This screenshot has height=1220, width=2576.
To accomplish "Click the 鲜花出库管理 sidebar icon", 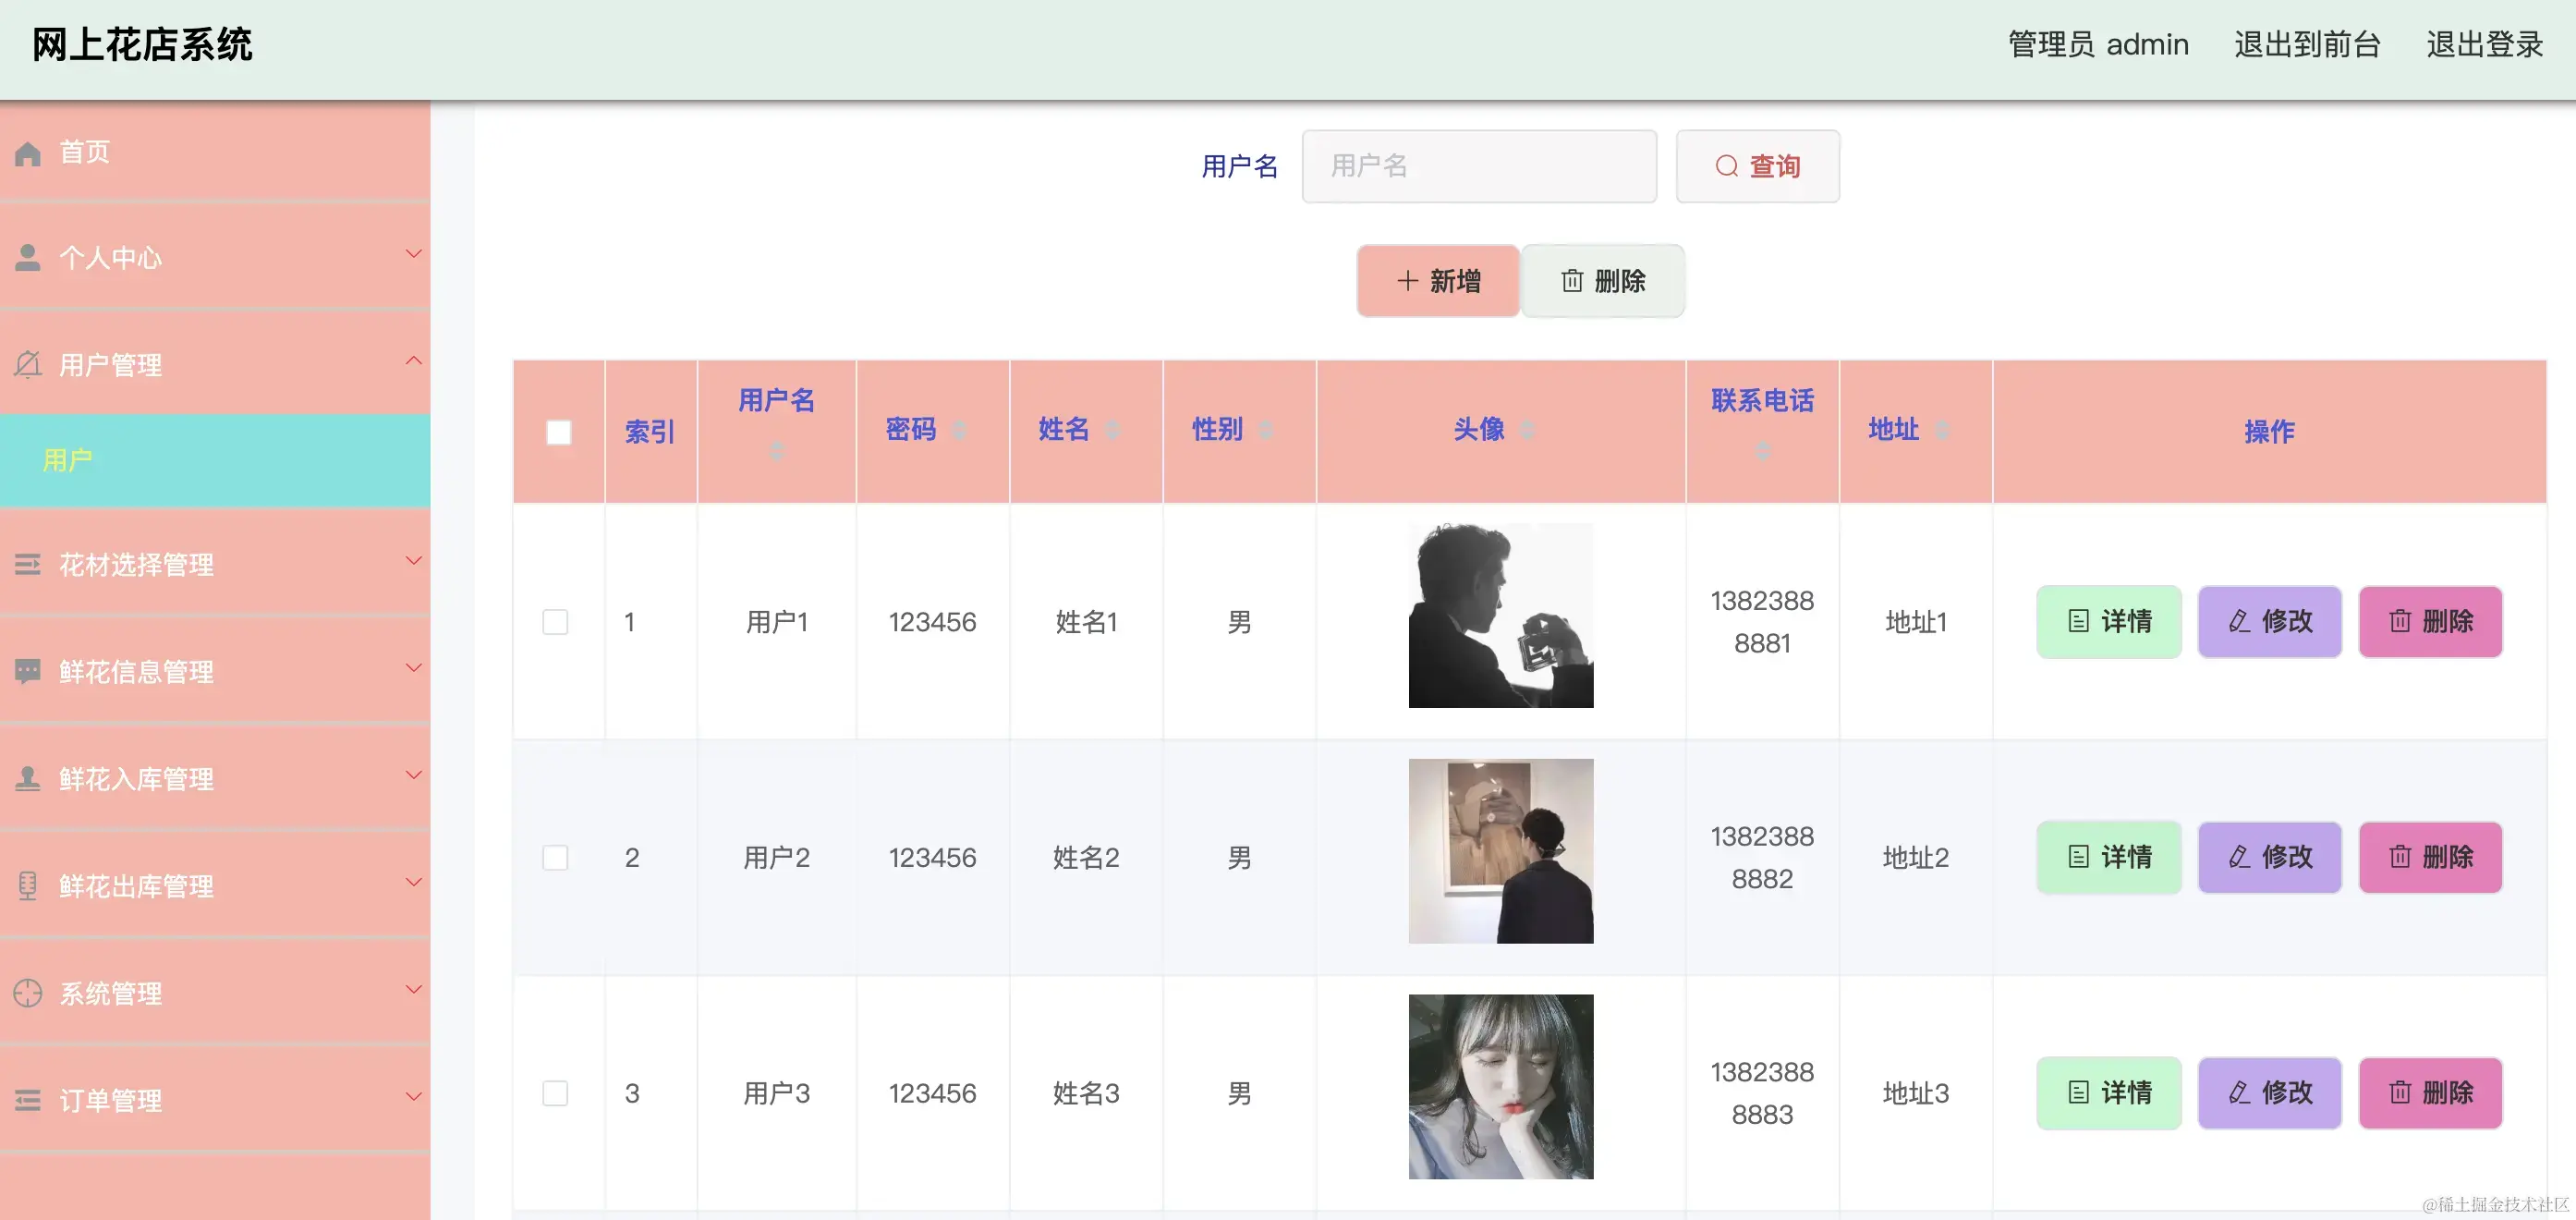I will (28, 886).
